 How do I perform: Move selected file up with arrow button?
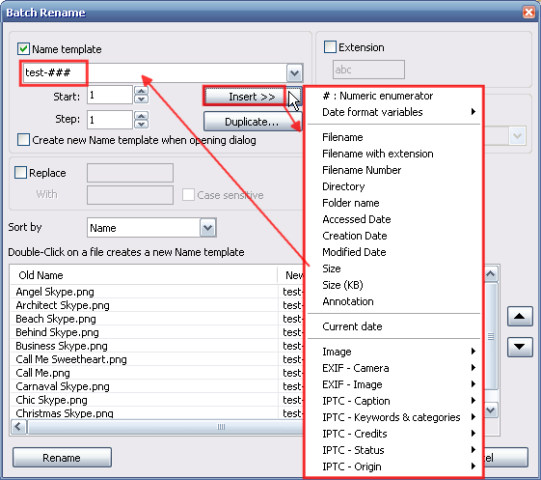click(x=520, y=316)
